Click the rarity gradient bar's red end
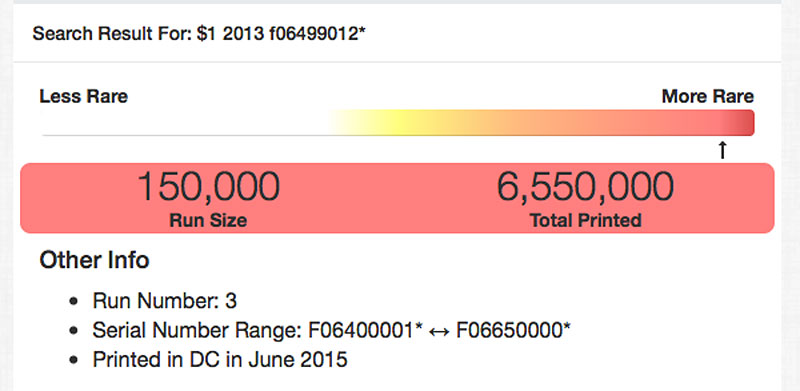This screenshot has width=800, height=391. pos(742,123)
